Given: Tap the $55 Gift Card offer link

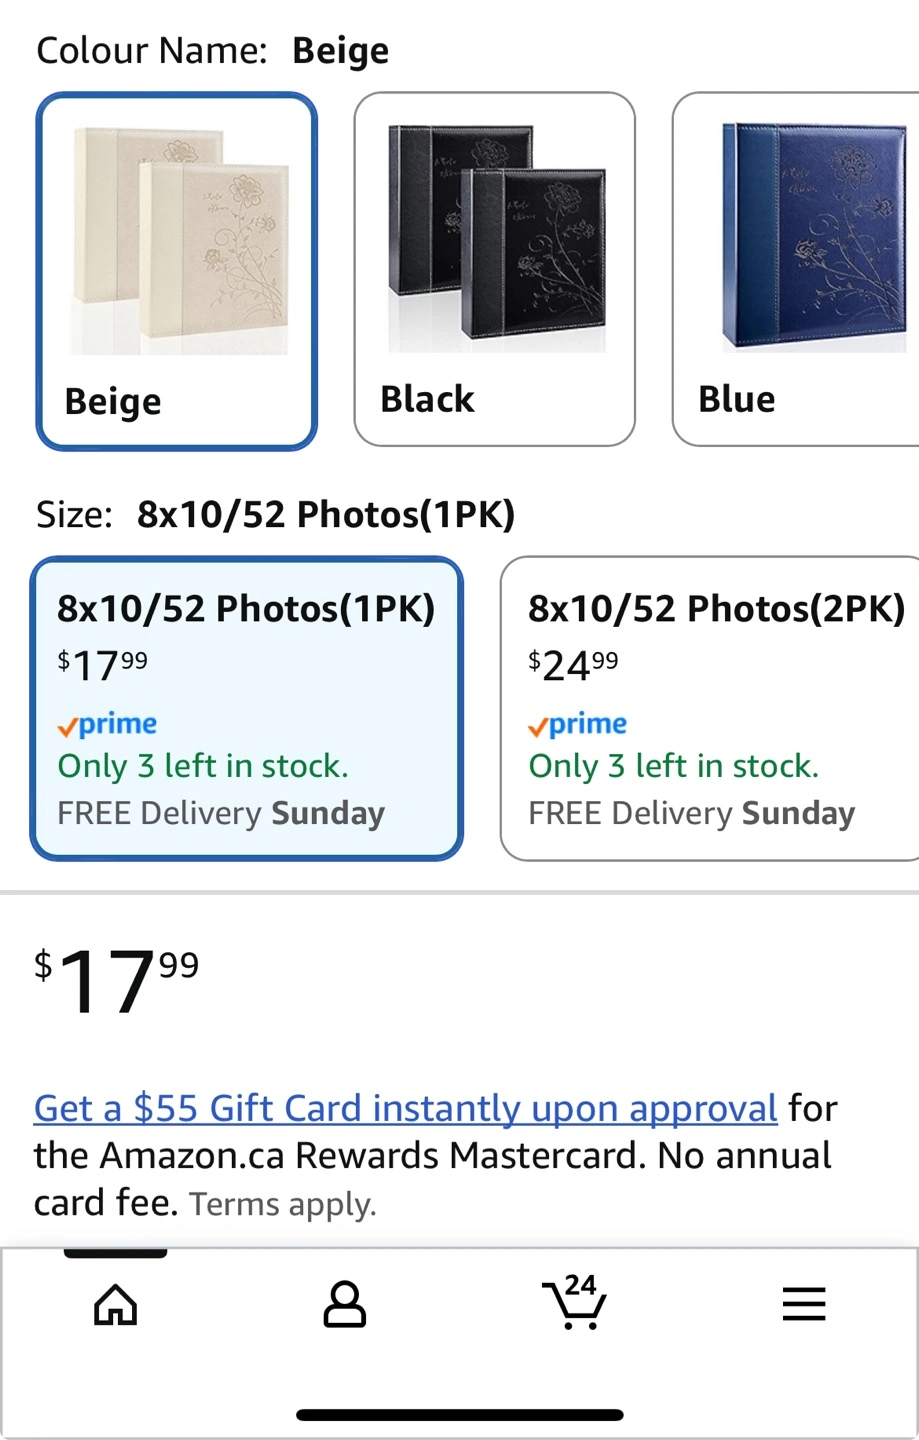Looking at the screenshot, I should (x=405, y=1108).
